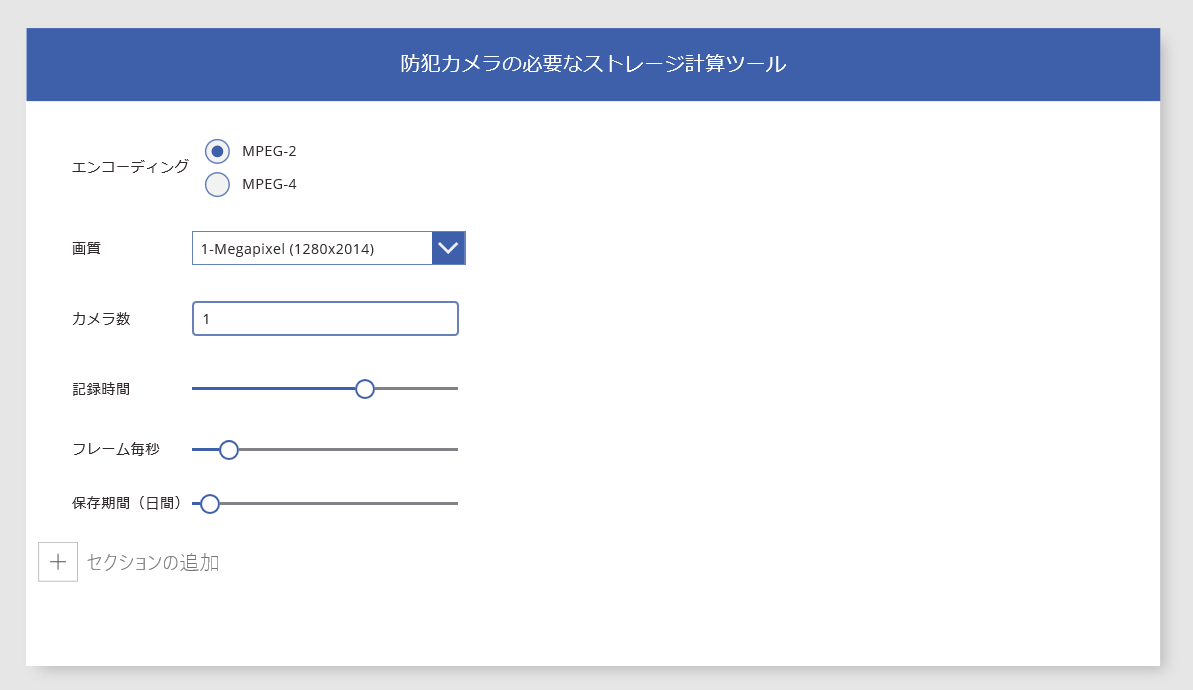Viewport: 1193px width, 690px height.
Task: Click the plus icon to add a section
Action: coord(58,561)
